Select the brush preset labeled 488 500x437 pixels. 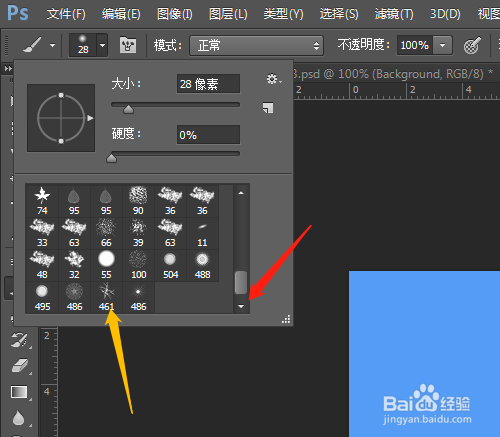click(202, 265)
